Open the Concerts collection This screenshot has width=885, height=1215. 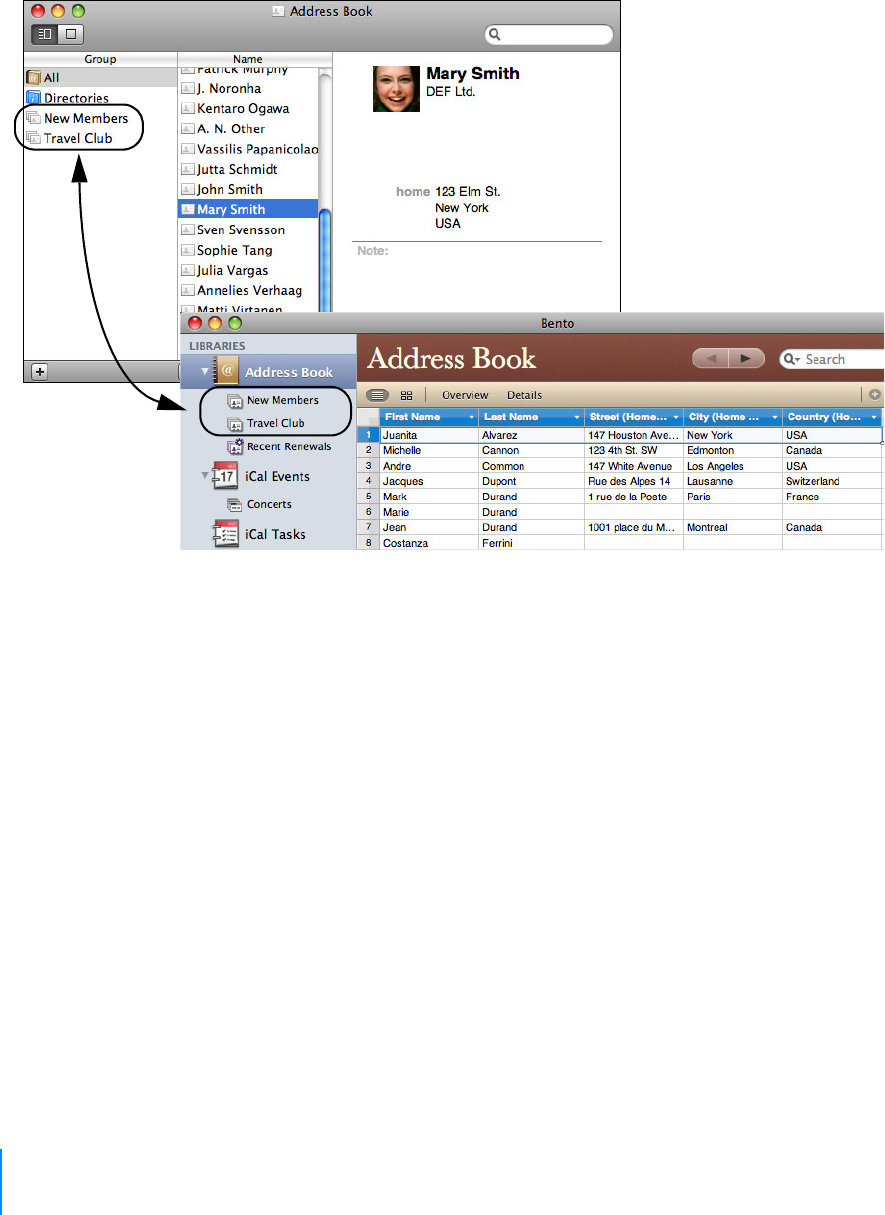pyautogui.click(x=269, y=504)
